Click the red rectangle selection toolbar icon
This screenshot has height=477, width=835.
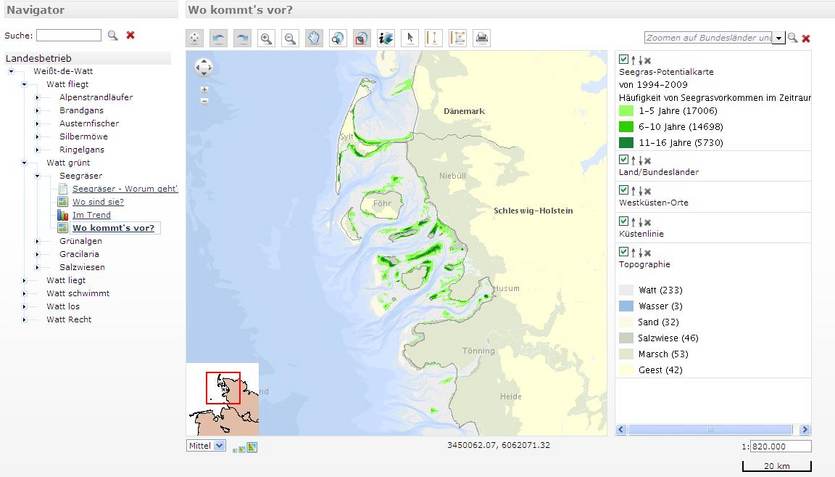point(362,38)
